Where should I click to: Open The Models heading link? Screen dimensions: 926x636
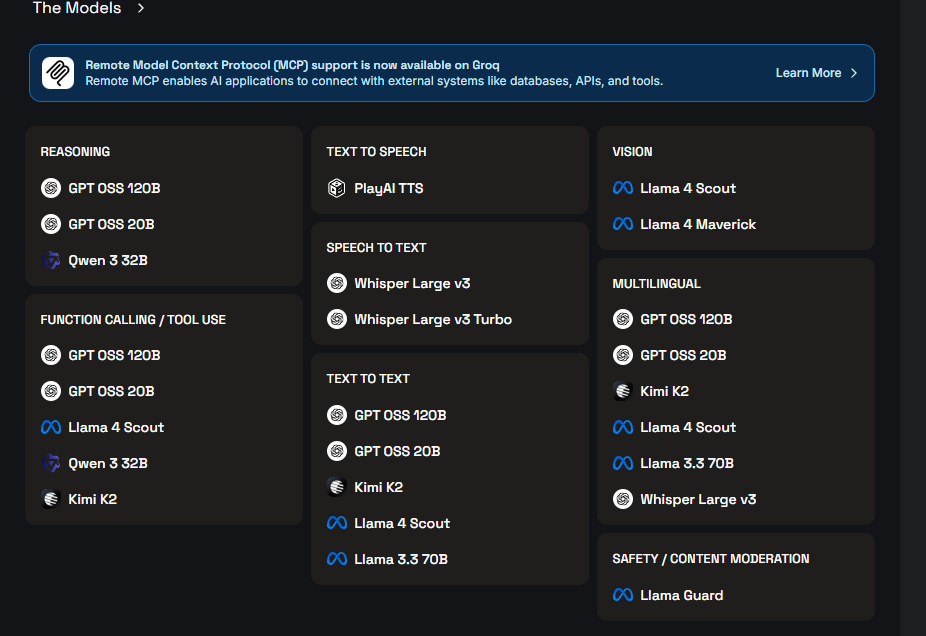77,8
